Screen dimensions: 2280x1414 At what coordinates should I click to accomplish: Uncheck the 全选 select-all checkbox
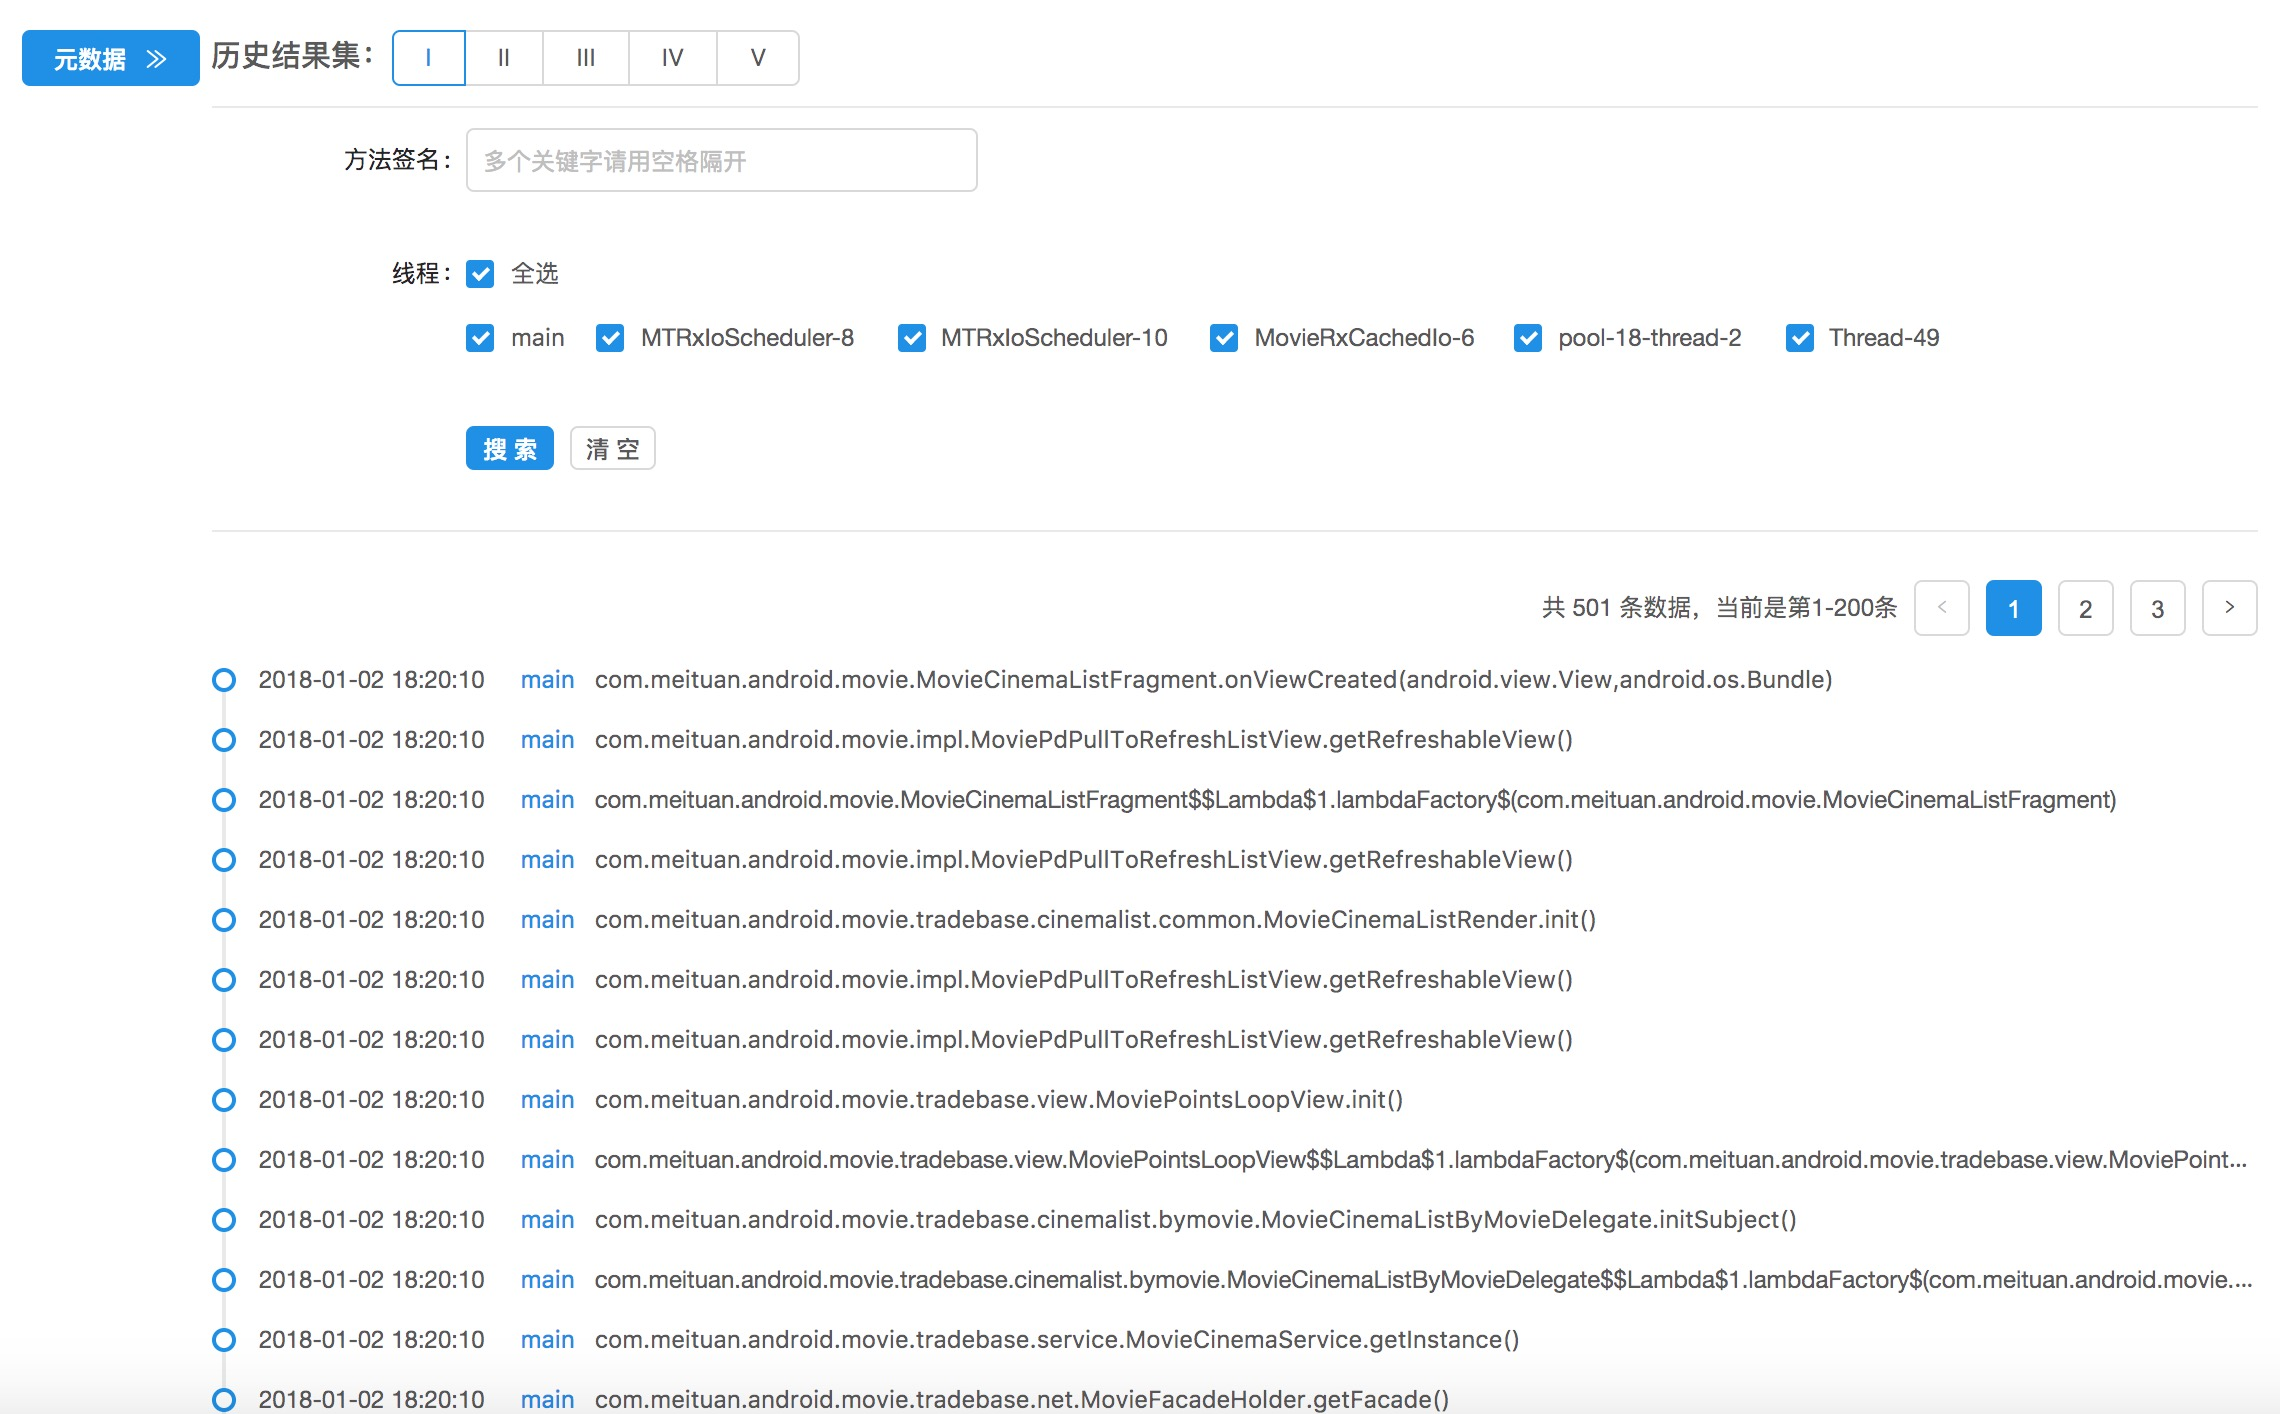(480, 274)
